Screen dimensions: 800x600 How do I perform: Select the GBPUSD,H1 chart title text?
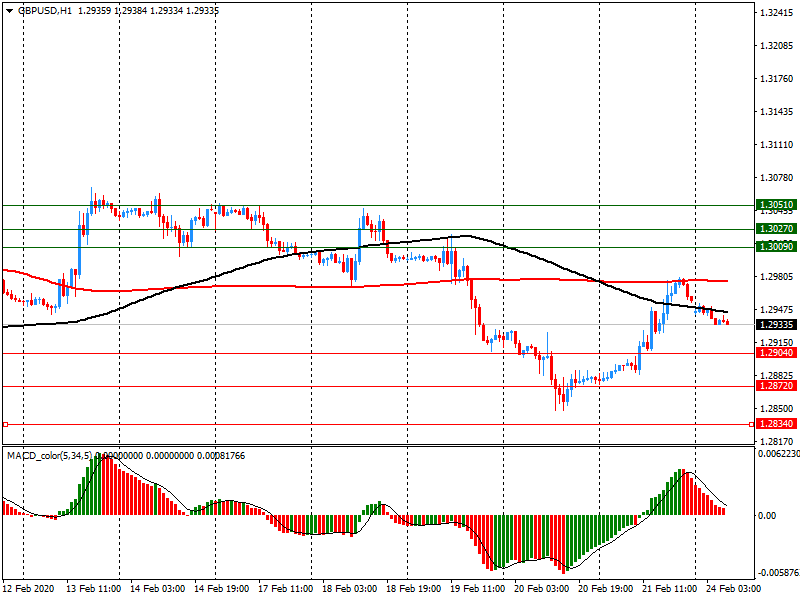coord(45,11)
